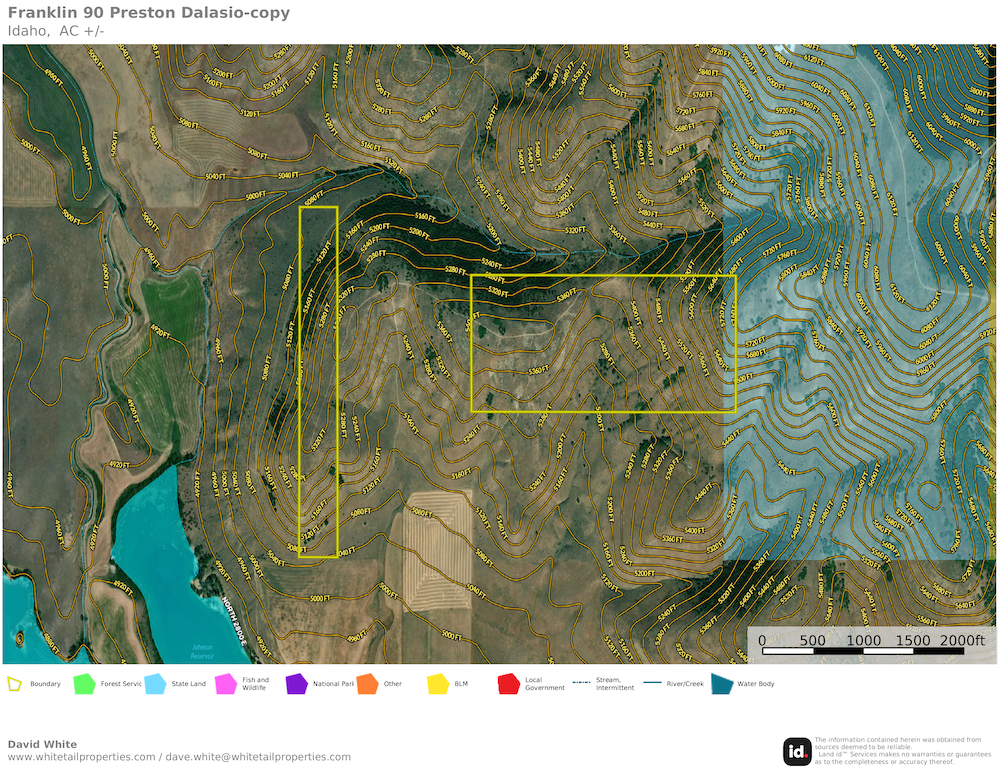The height and width of the screenshot is (770, 1000).
Task: Click the Idaho, AC +/- subtitle text
Action: pos(56,31)
